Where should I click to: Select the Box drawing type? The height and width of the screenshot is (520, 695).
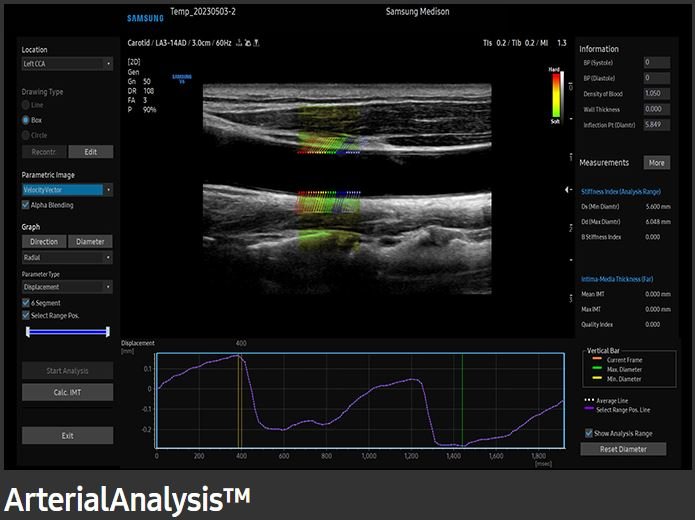tap(26, 120)
